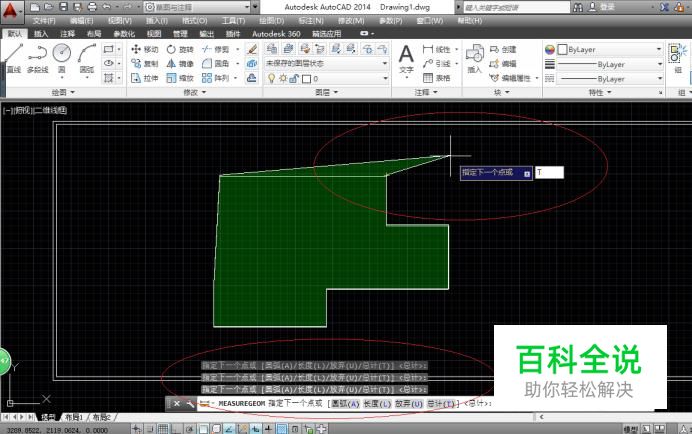Select the Linear (线性) dimension tool
692x434 pixels.
click(437, 49)
